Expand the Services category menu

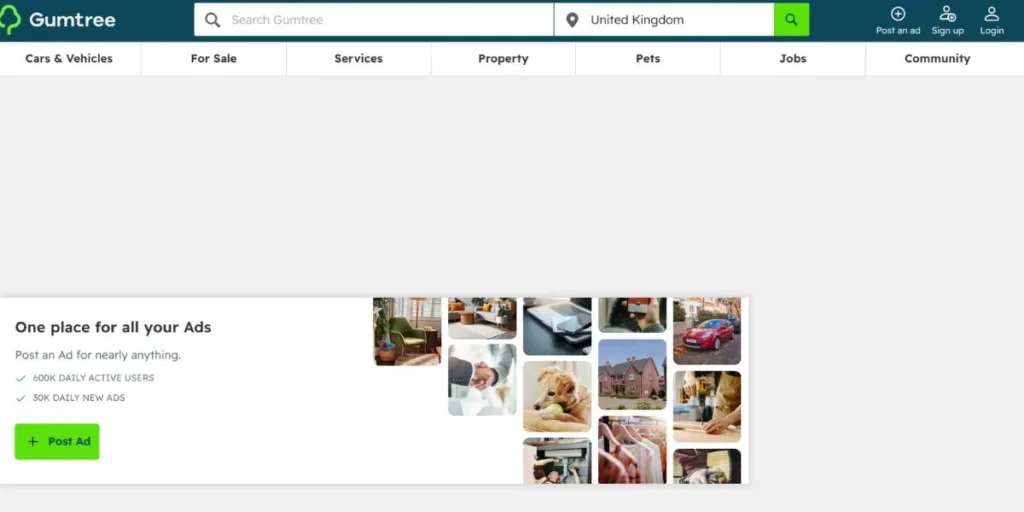tap(359, 59)
